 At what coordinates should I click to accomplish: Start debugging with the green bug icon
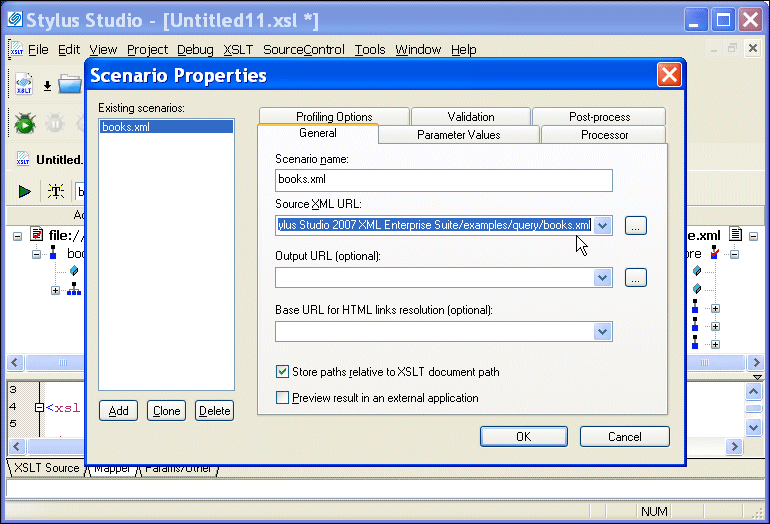[25, 123]
